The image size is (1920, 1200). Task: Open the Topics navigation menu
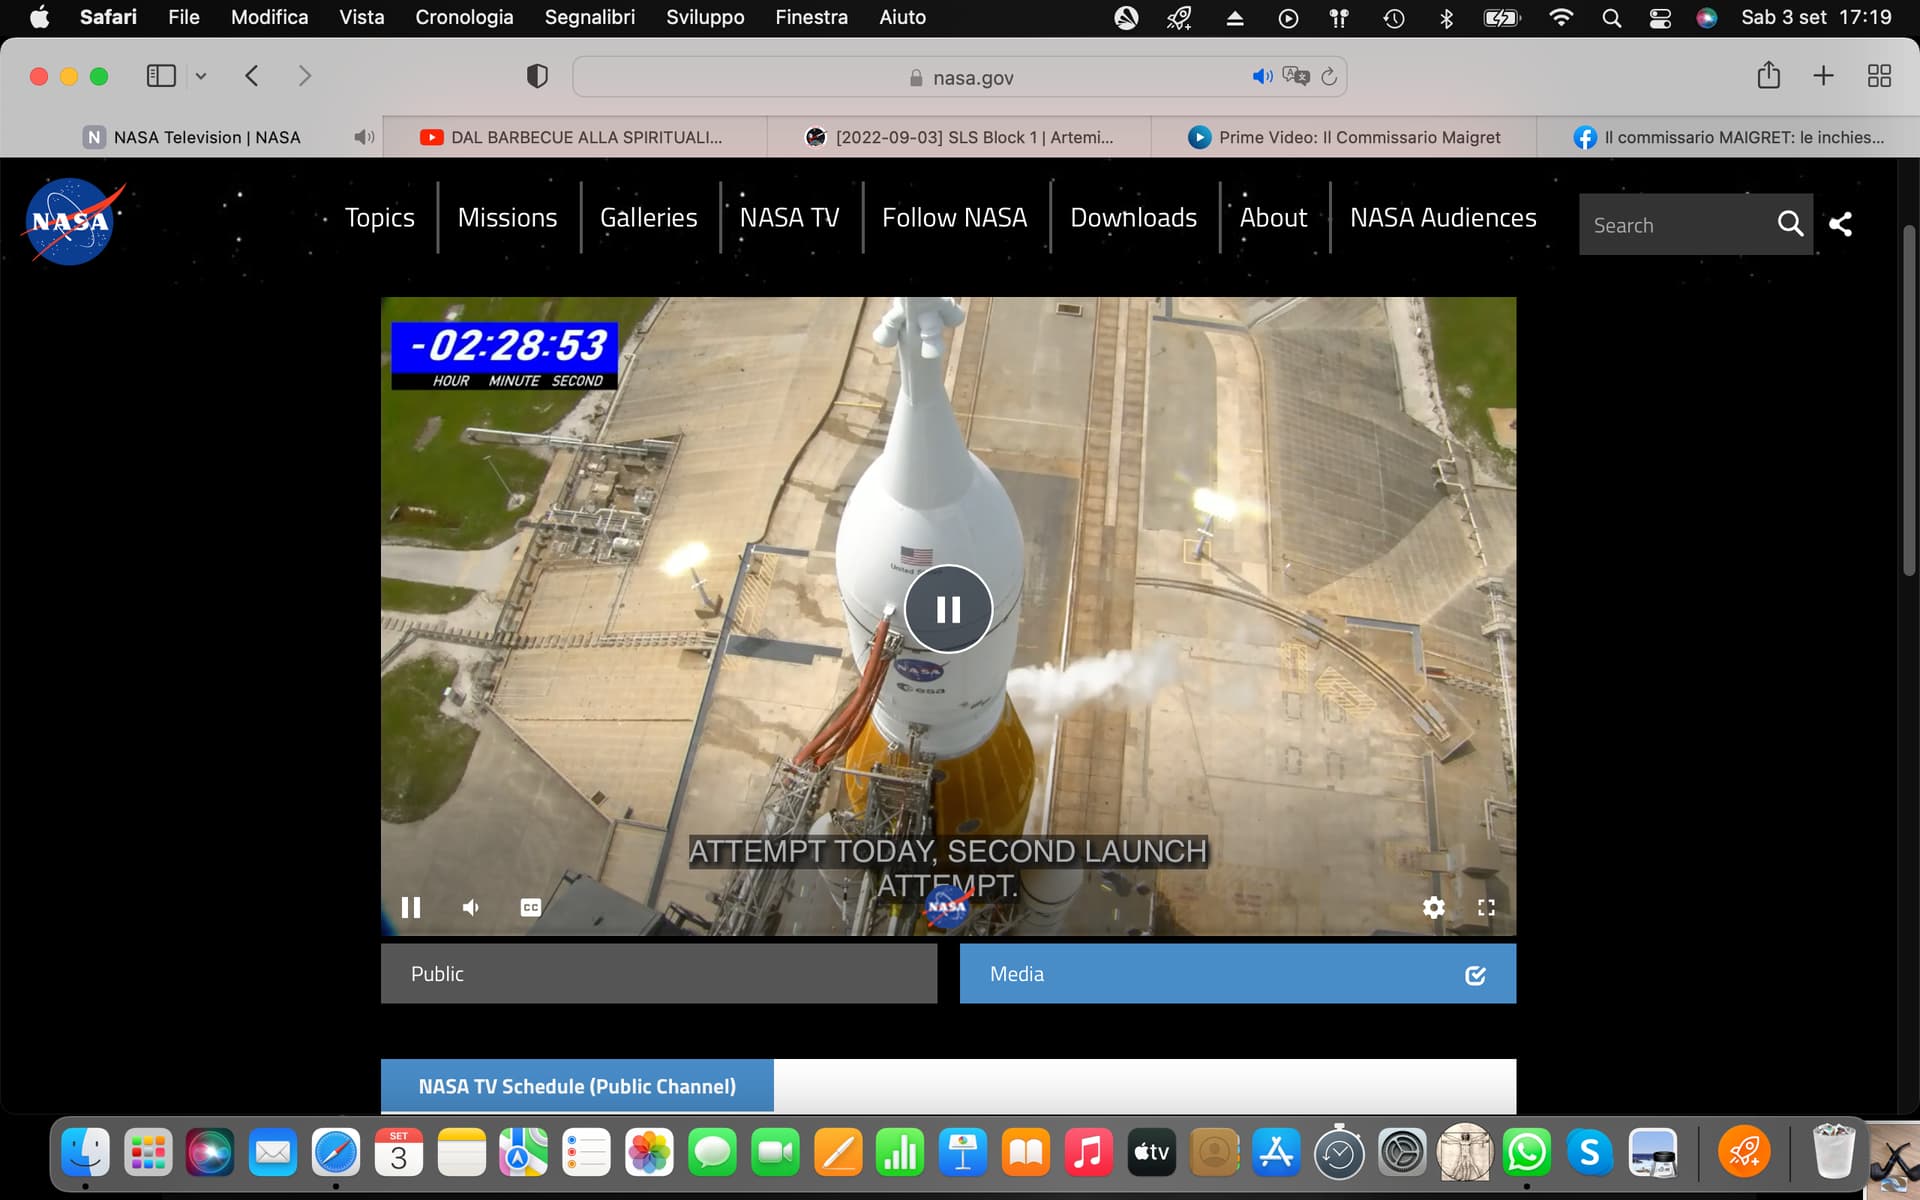pyautogui.click(x=379, y=218)
